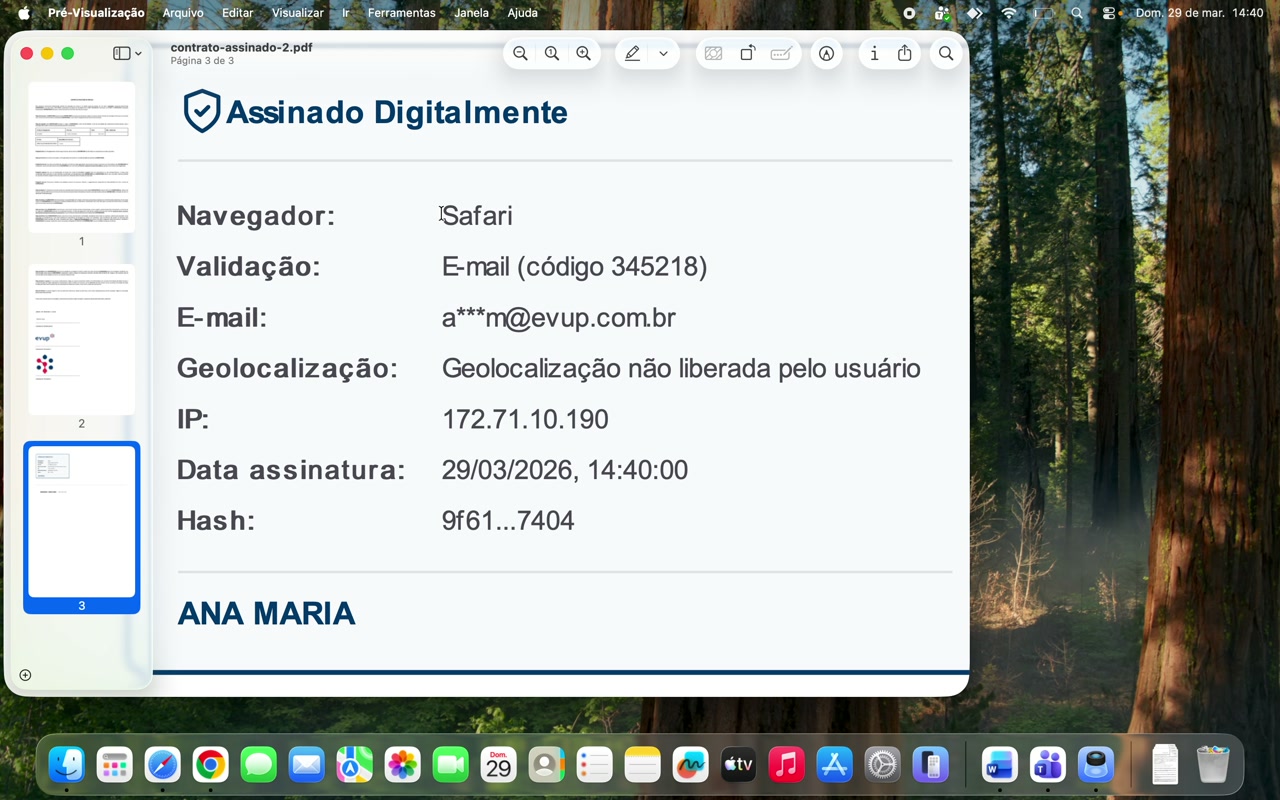Open the Apple menu
This screenshot has height=800, width=1280.
point(24,13)
